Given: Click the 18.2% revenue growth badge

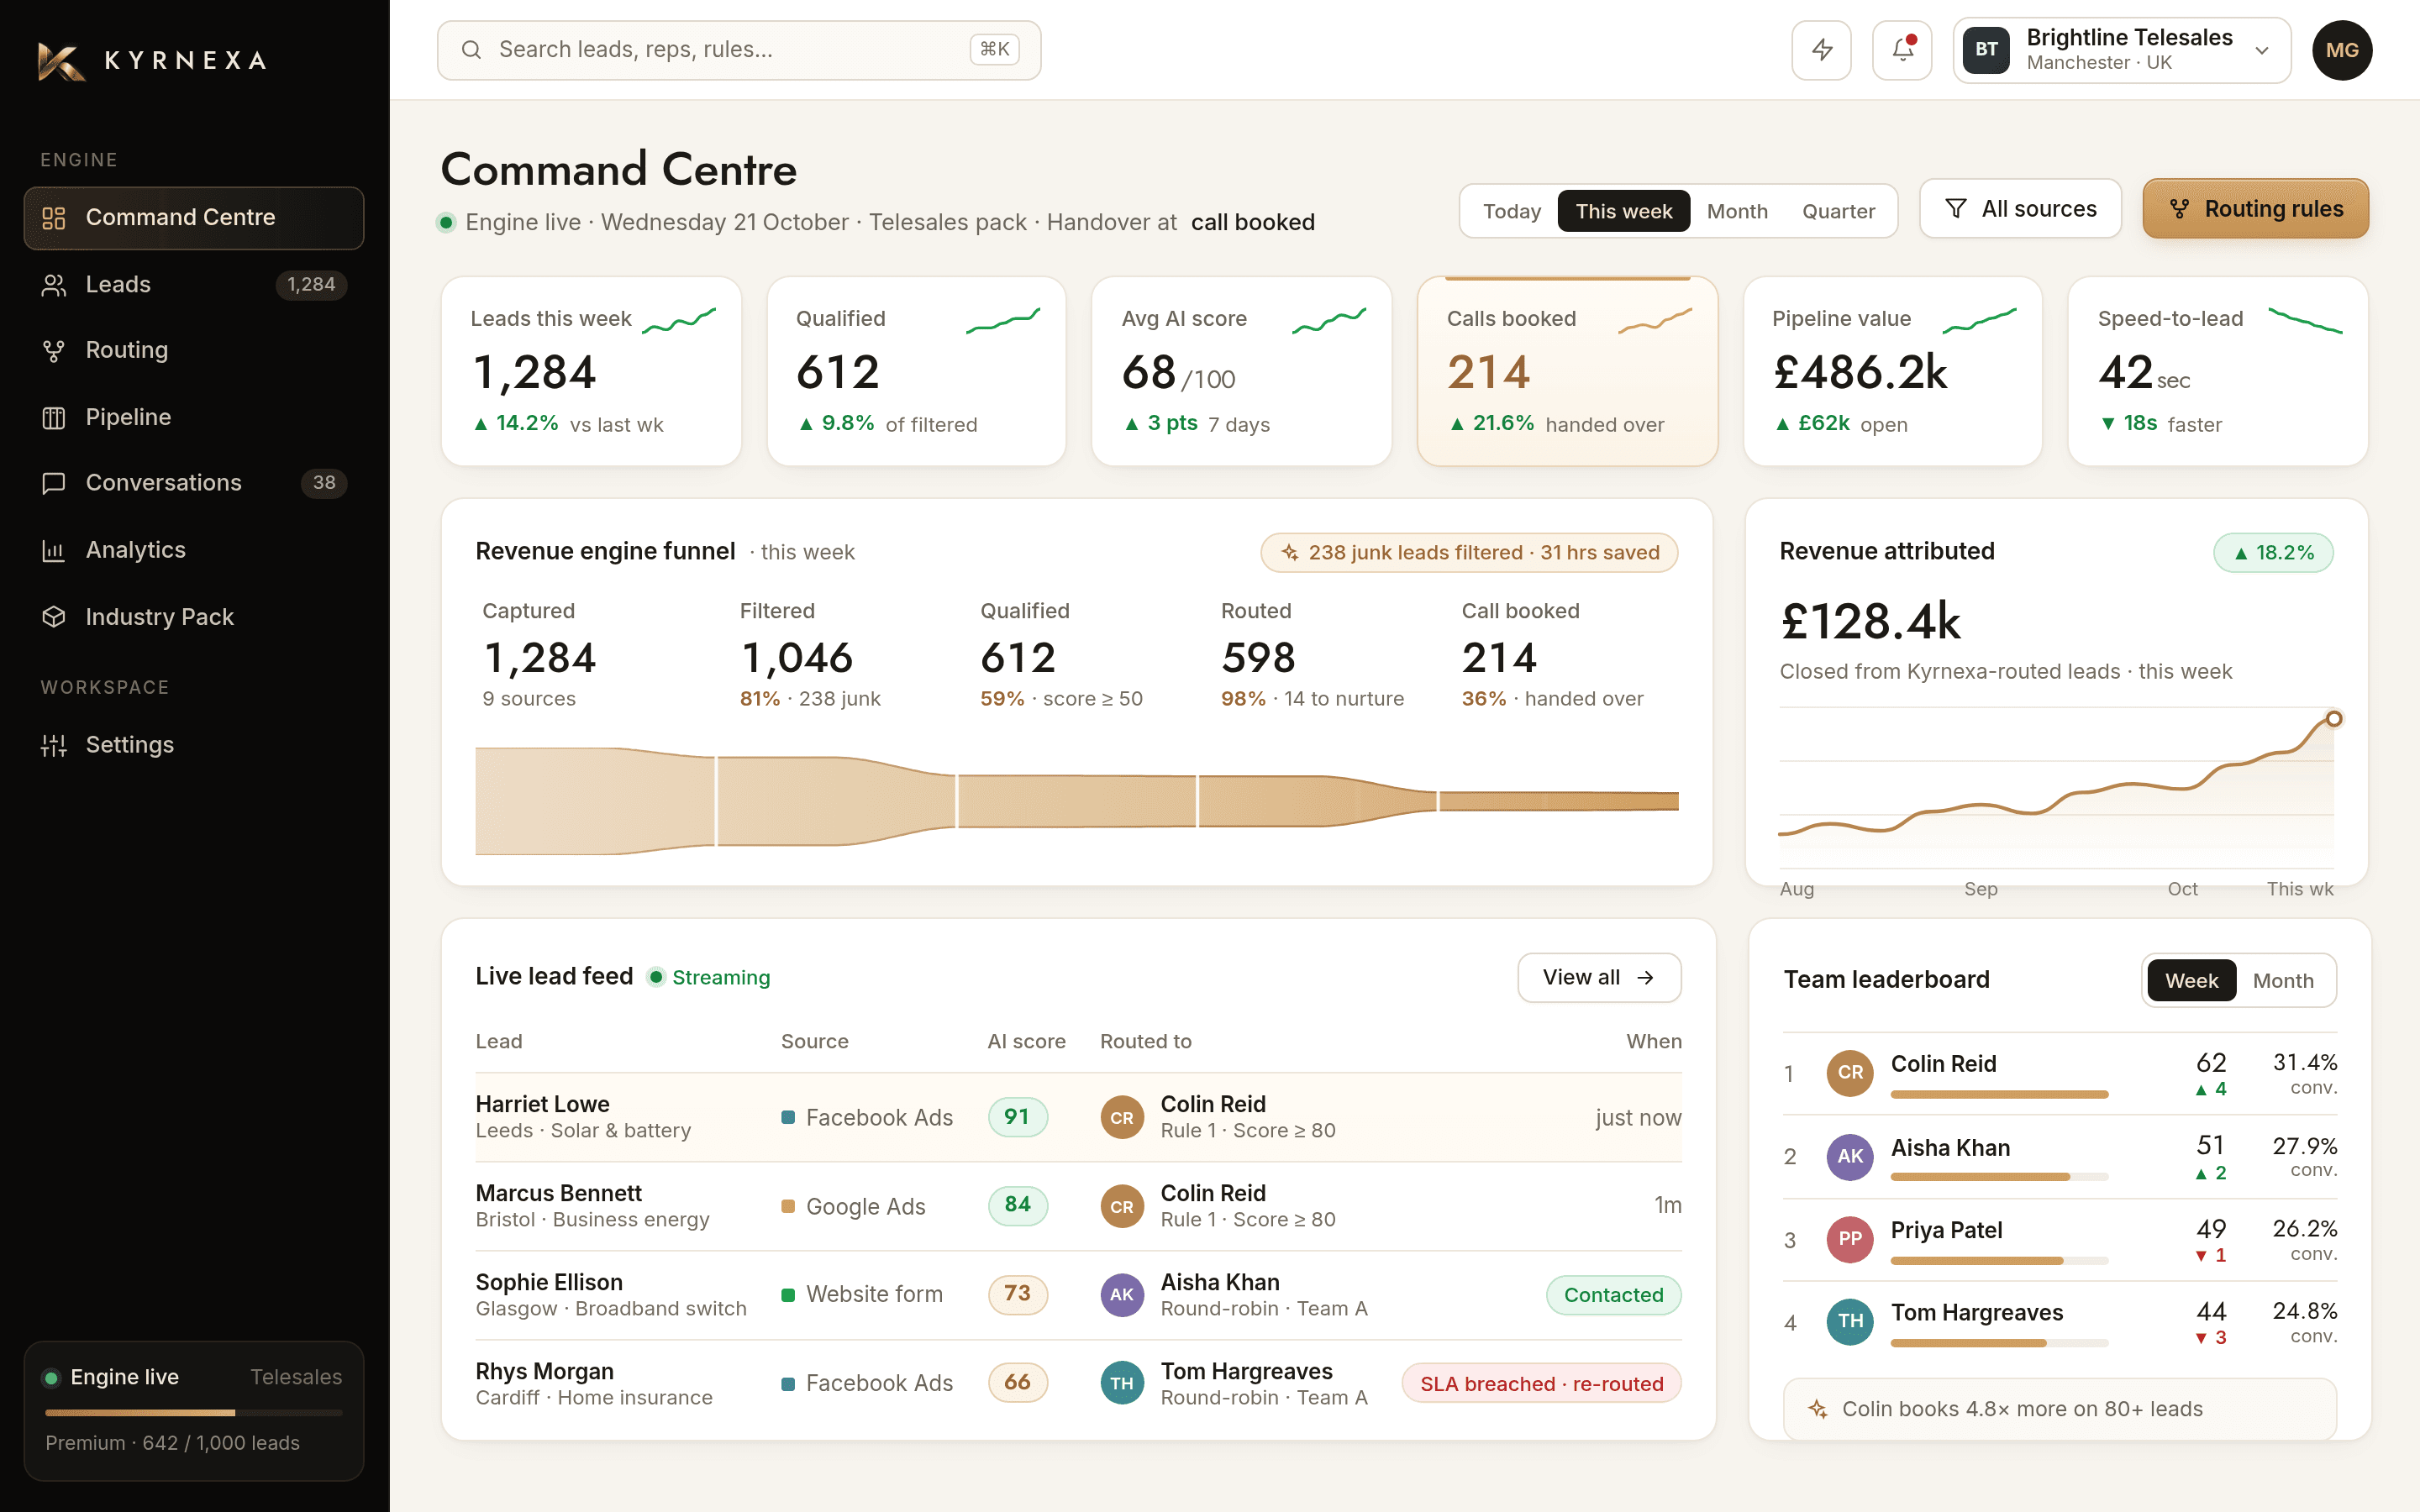Looking at the screenshot, I should [x=2273, y=553].
